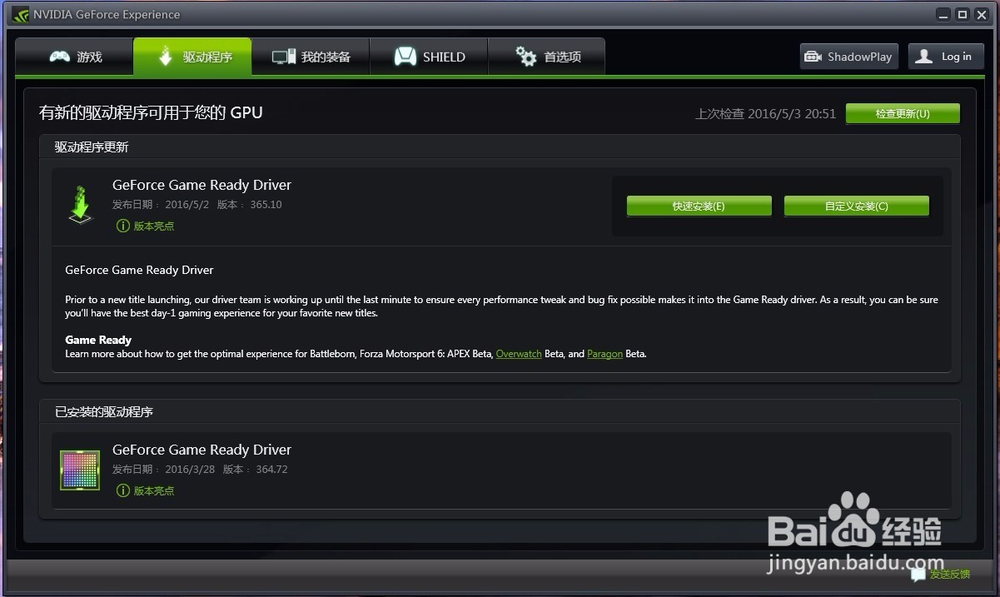Minimize the GeForce Experience window
The width and height of the screenshot is (1000, 597).
tap(943, 15)
